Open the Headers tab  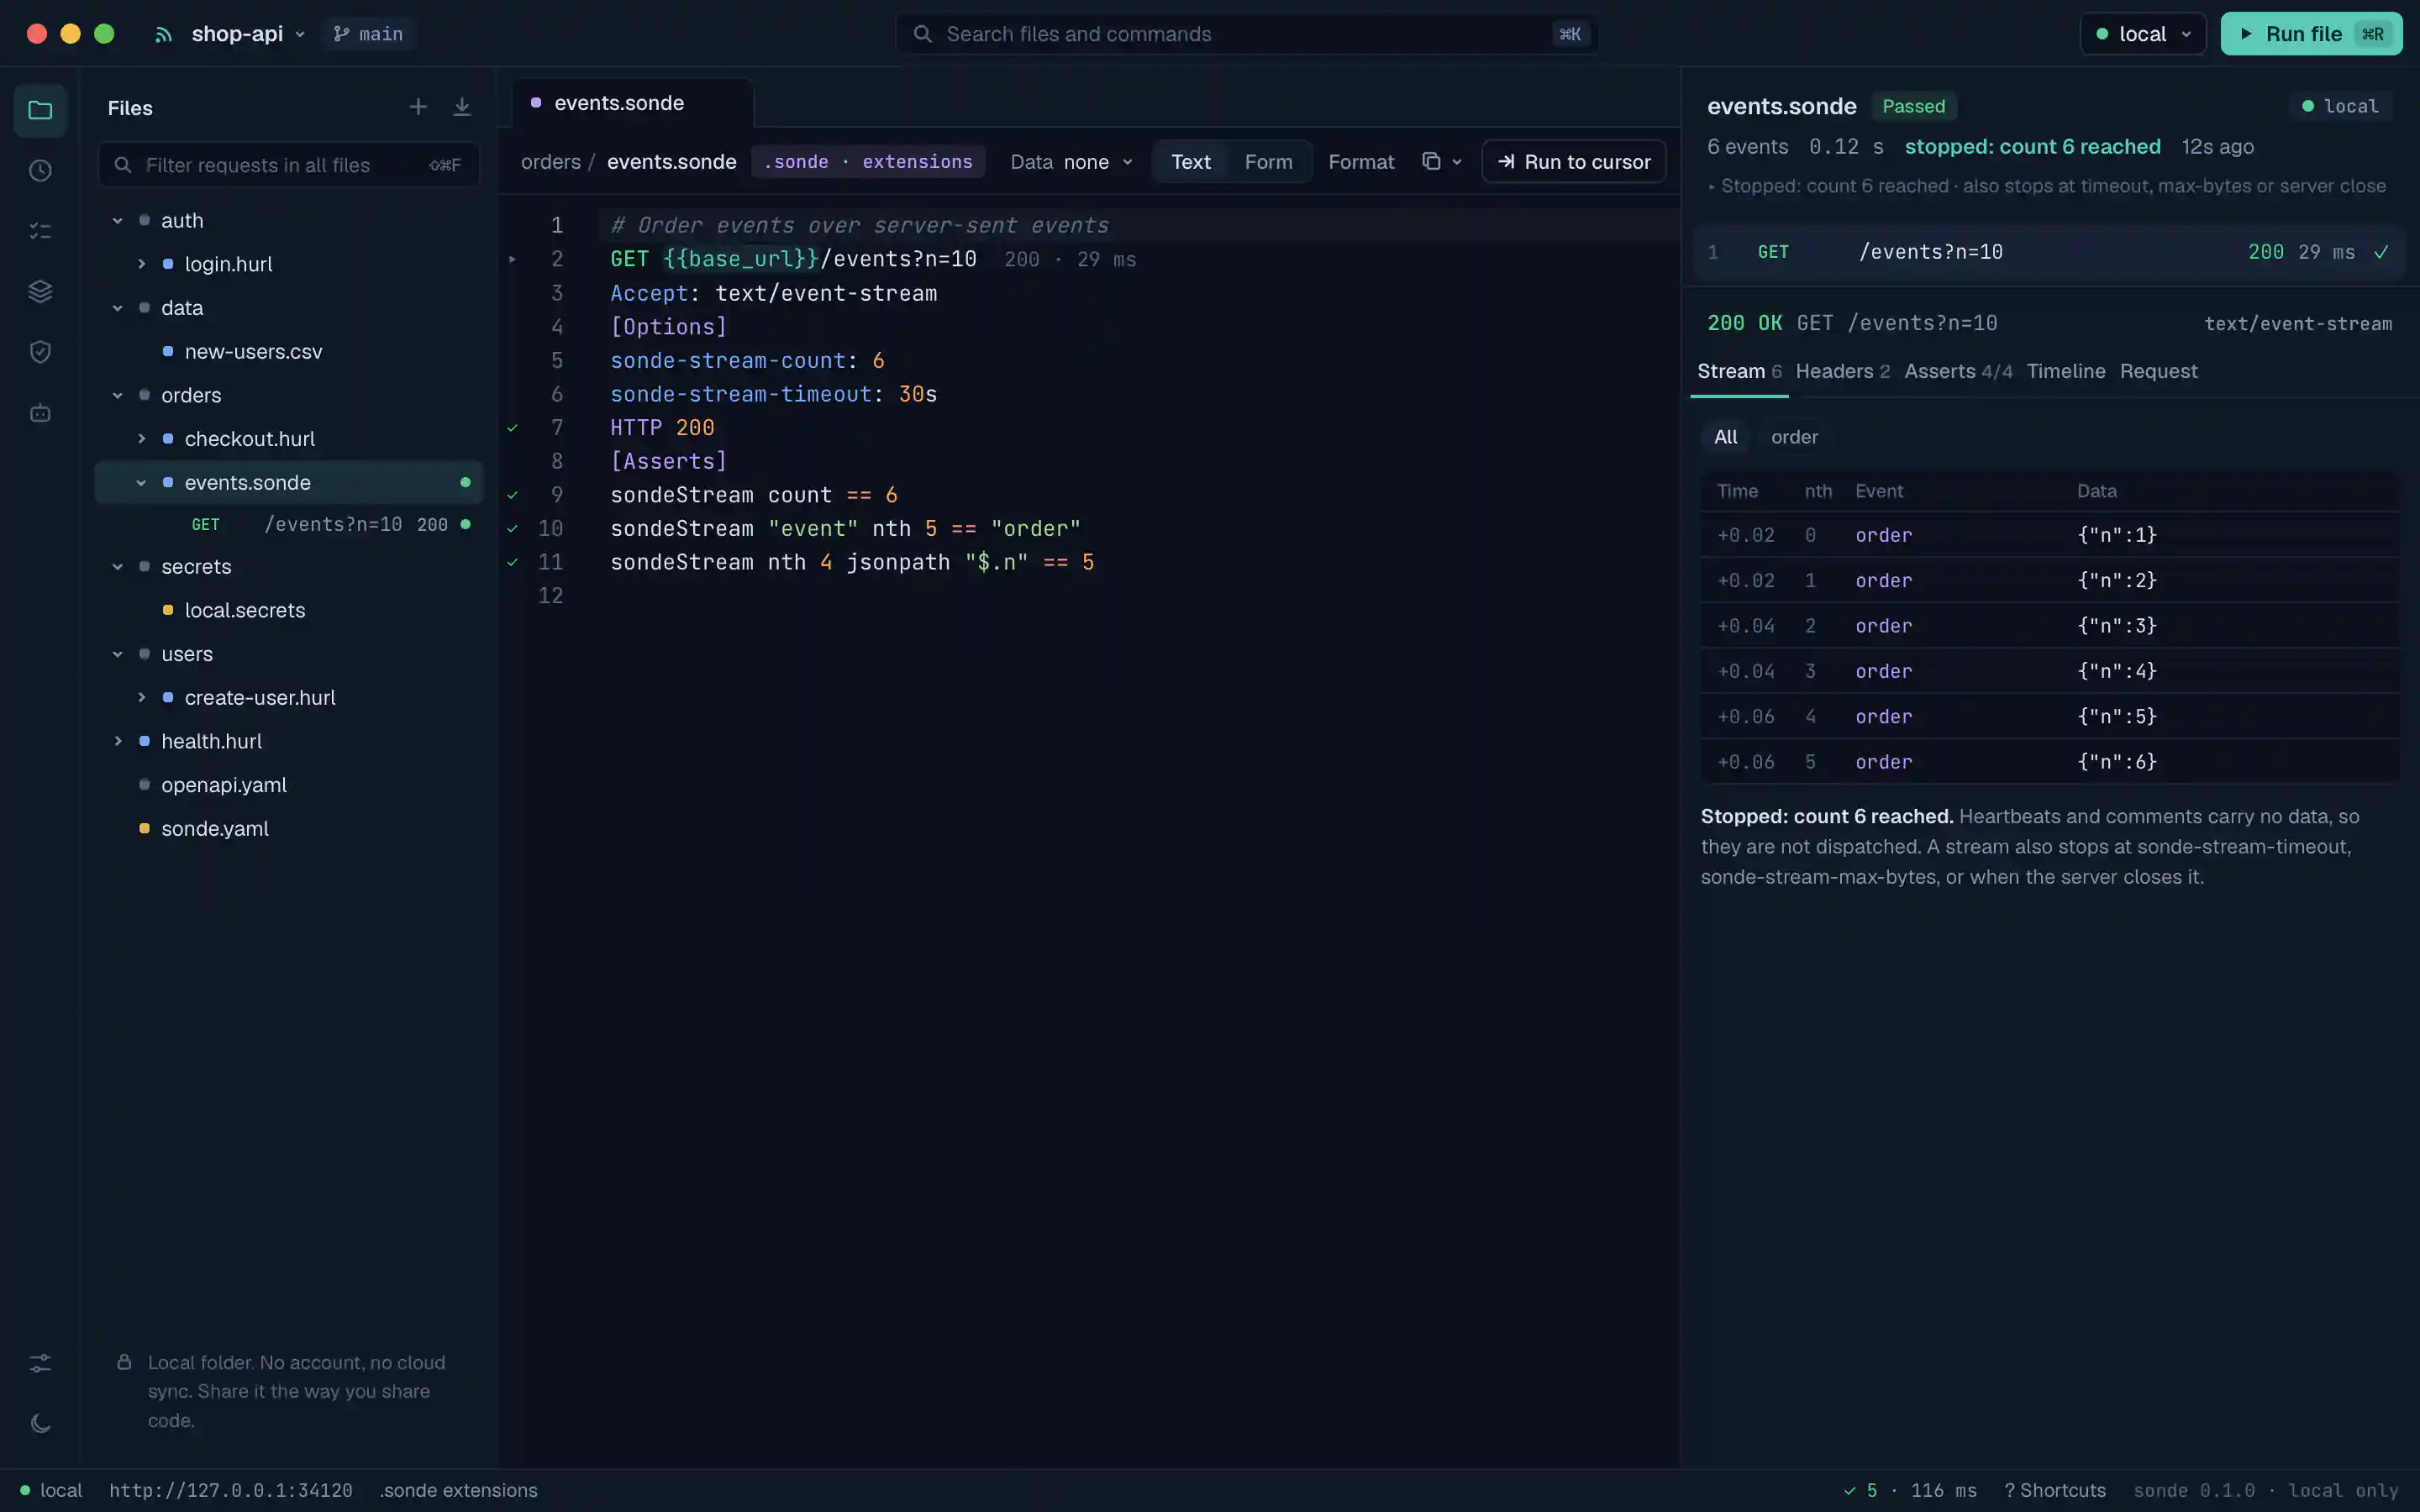(x=1842, y=371)
